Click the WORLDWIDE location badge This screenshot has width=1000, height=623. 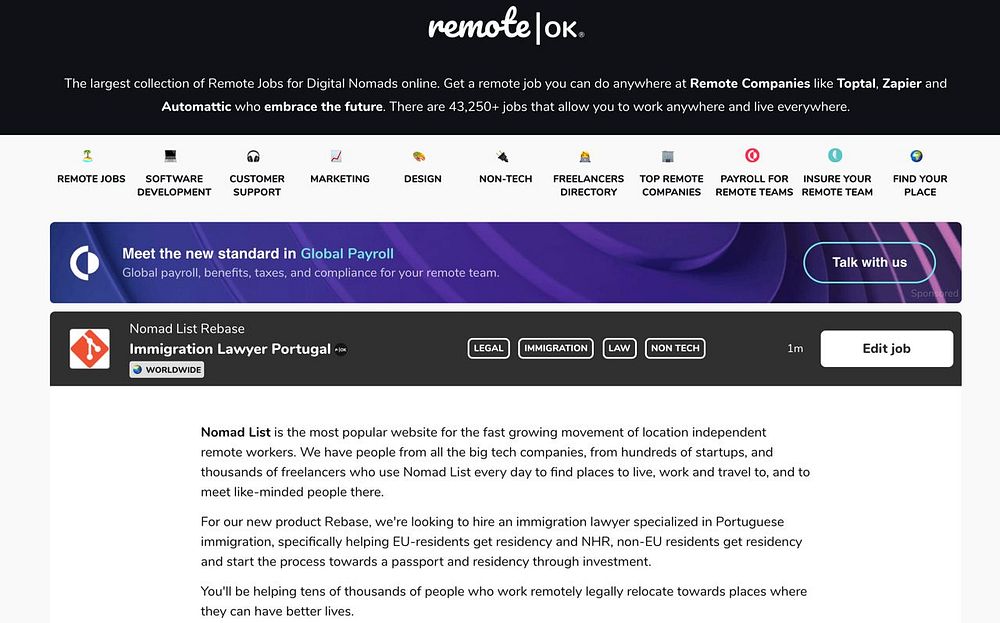point(167,370)
